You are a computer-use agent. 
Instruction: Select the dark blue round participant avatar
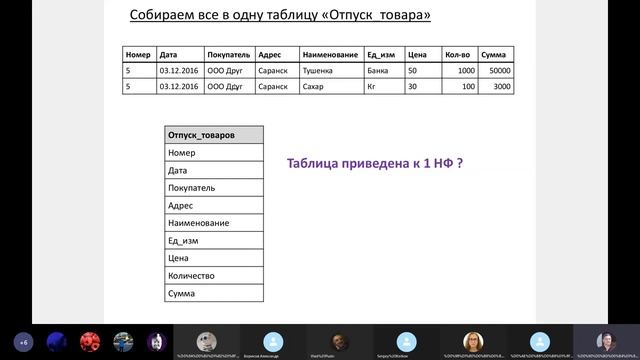click(x=57, y=342)
